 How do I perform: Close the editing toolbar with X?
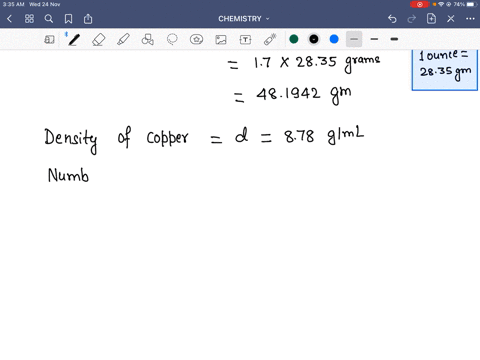451,19
